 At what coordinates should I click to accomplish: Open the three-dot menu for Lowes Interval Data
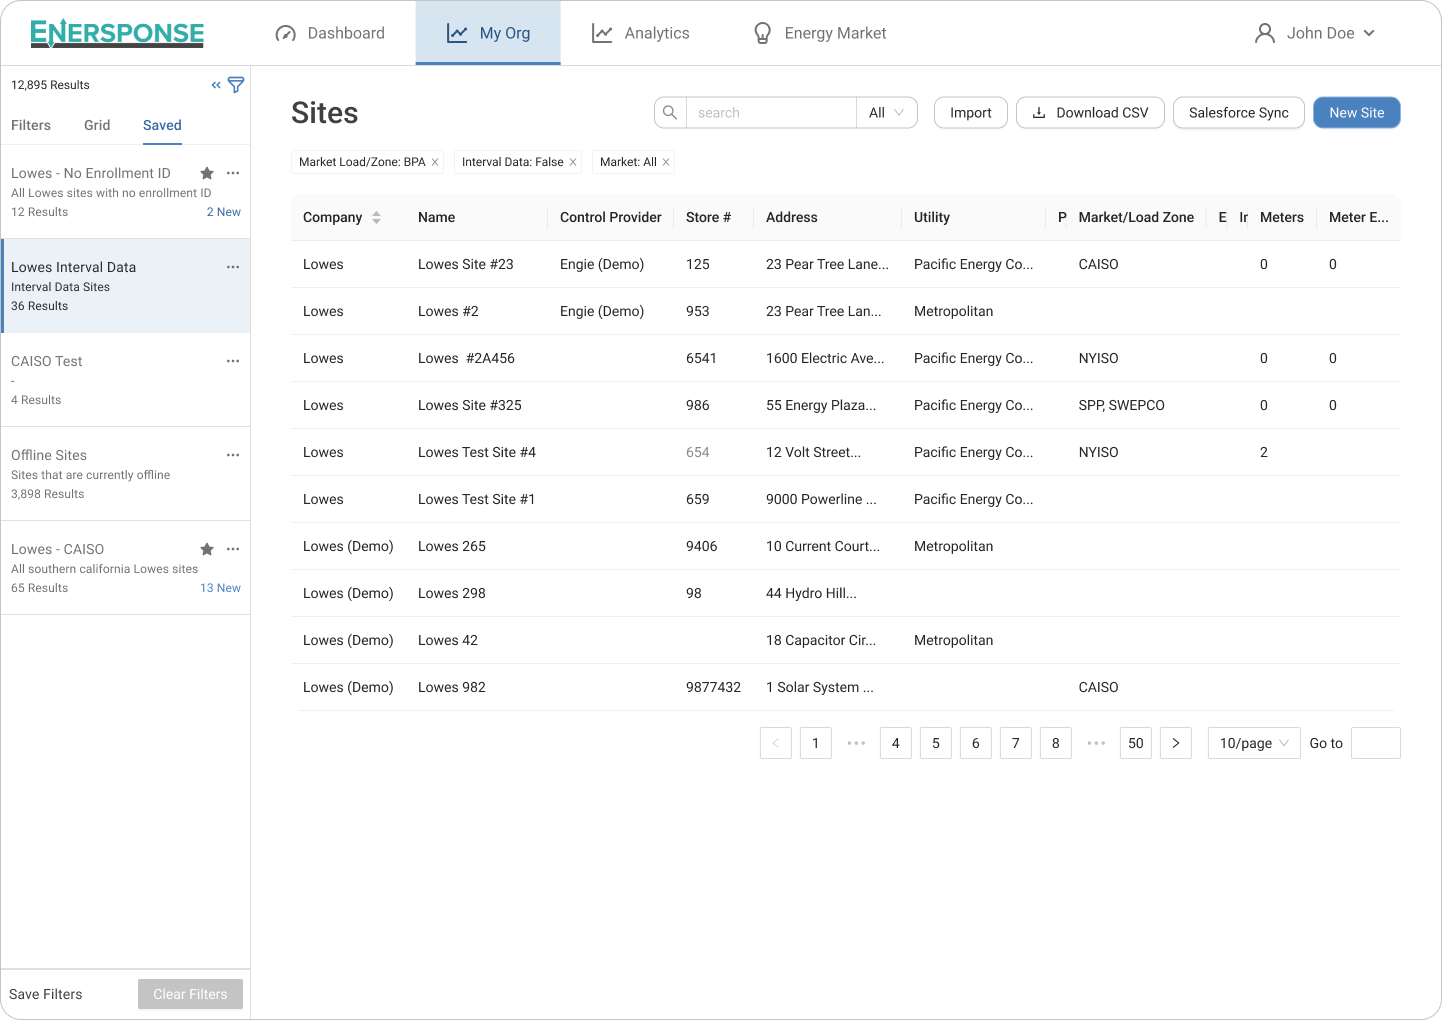point(233,266)
